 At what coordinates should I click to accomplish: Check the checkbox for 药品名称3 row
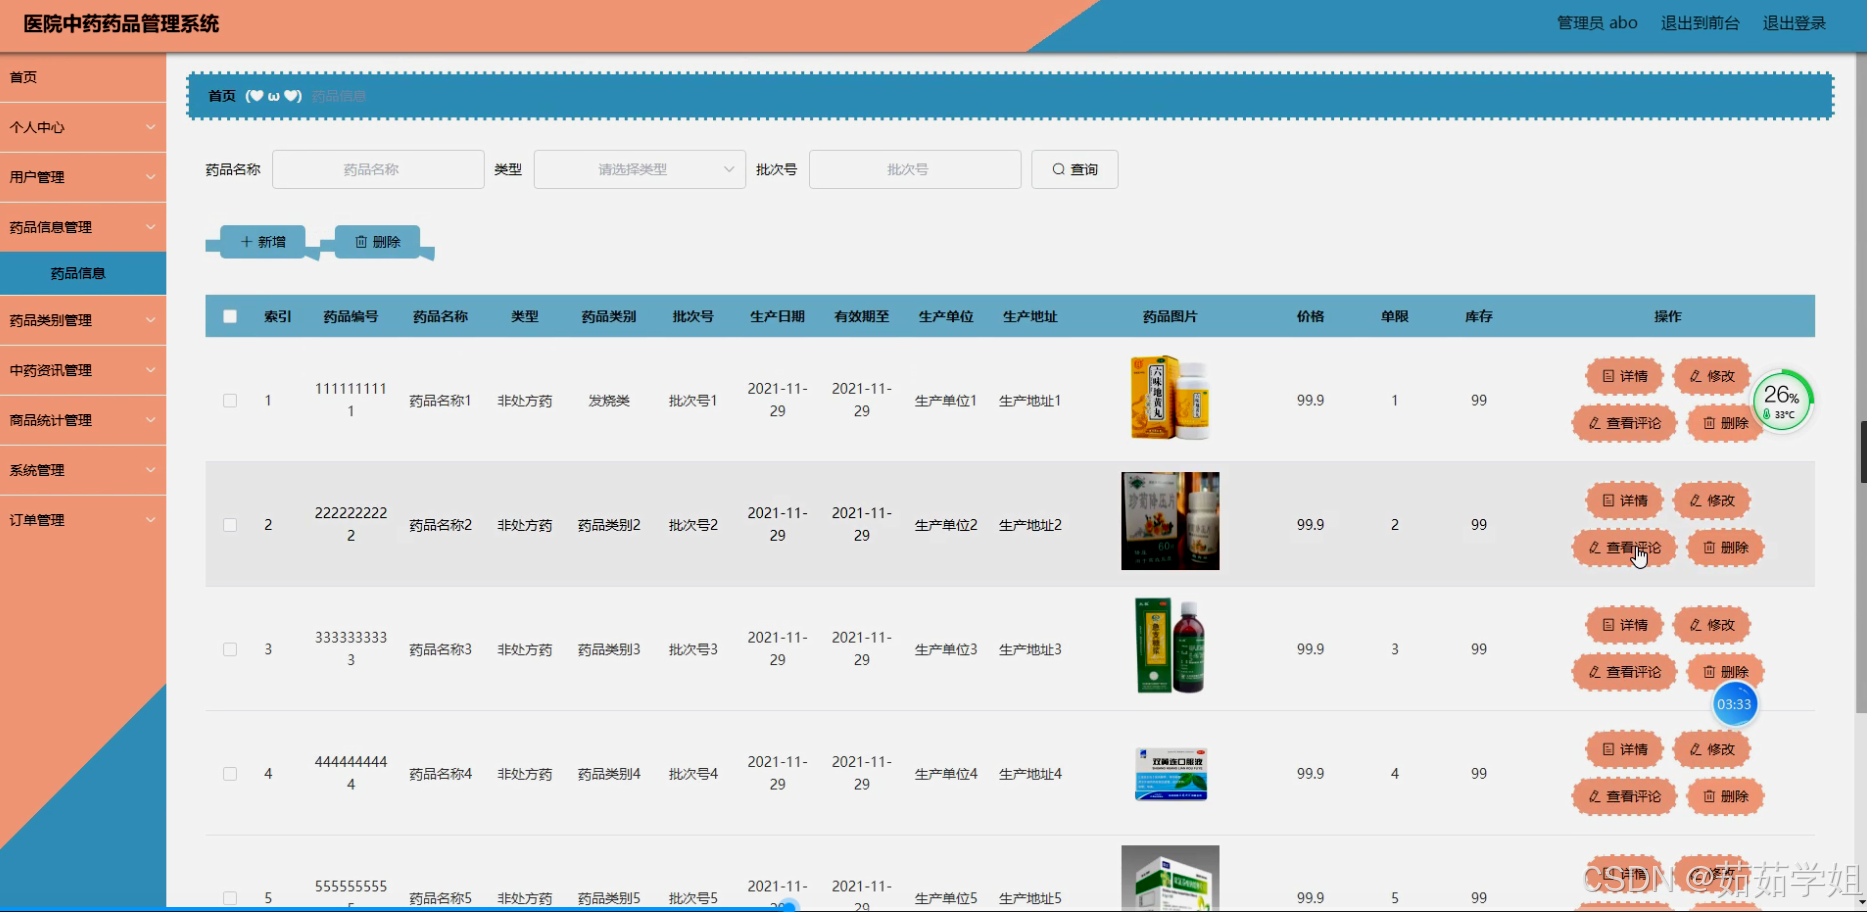click(229, 649)
